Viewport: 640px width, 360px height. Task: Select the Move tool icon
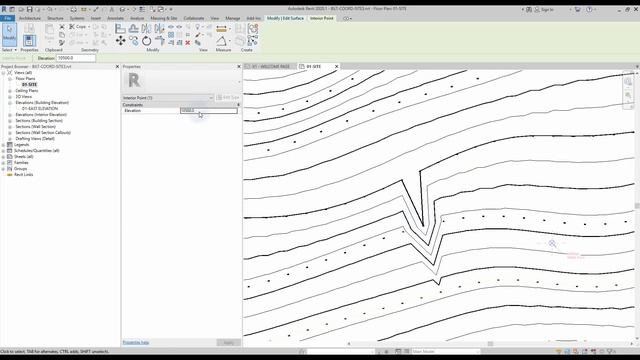click(x=120, y=40)
